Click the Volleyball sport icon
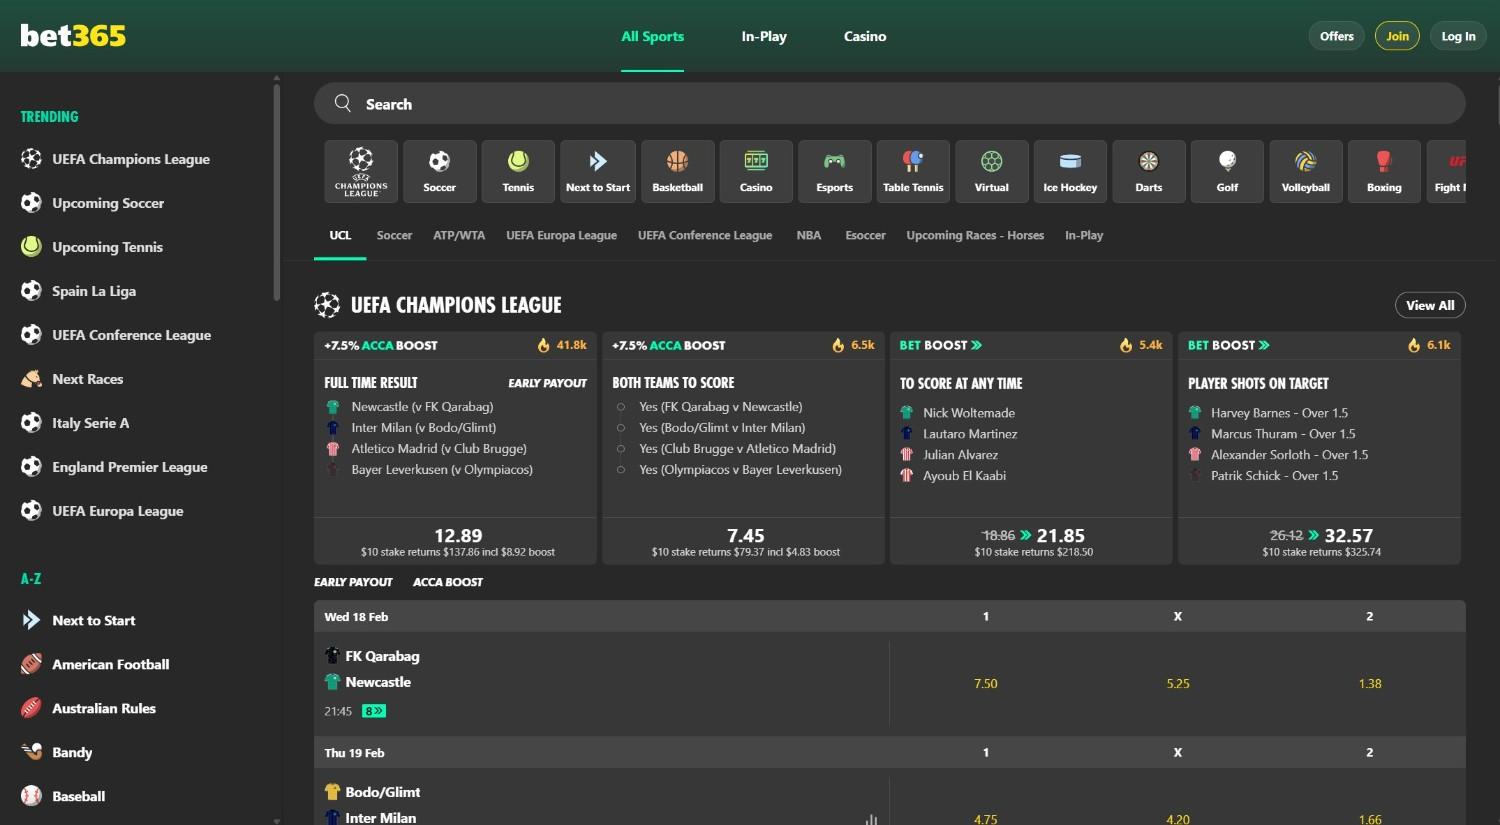 click(1305, 170)
